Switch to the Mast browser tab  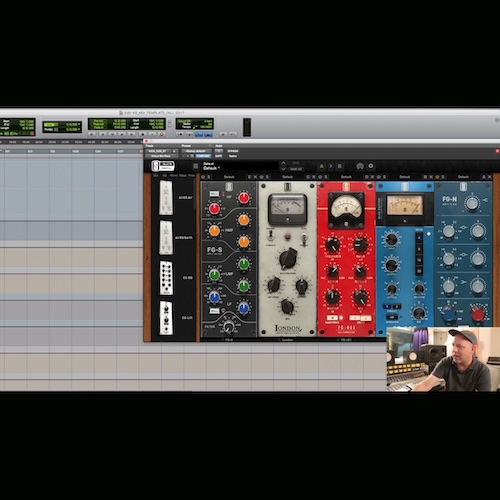click(183, 175)
